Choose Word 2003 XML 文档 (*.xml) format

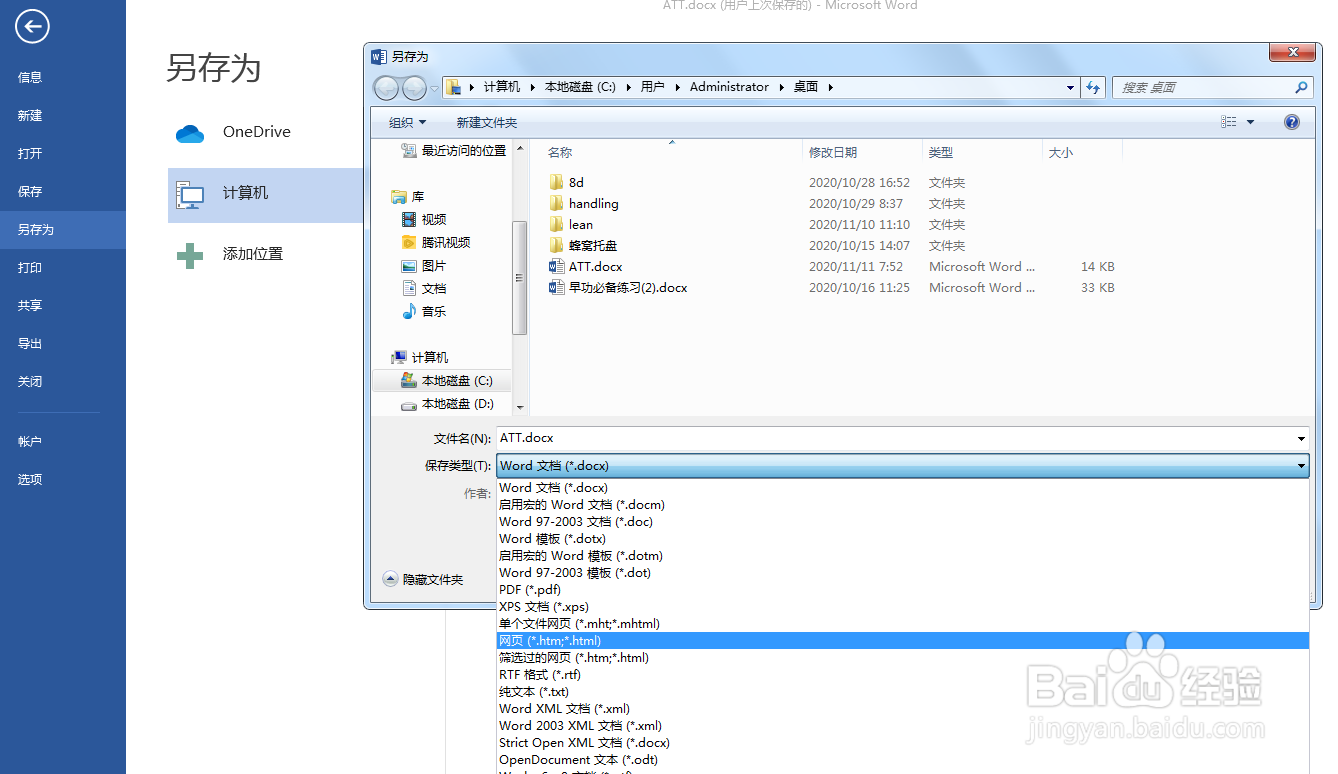coord(580,726)
